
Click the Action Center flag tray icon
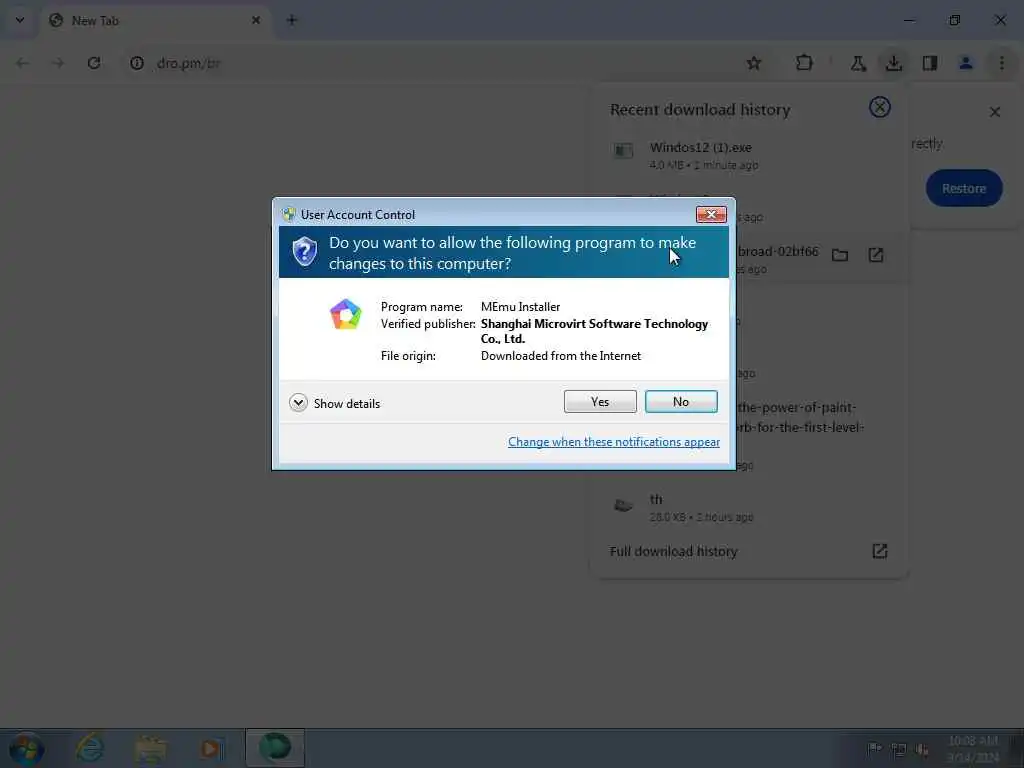(x=874, y=749)
